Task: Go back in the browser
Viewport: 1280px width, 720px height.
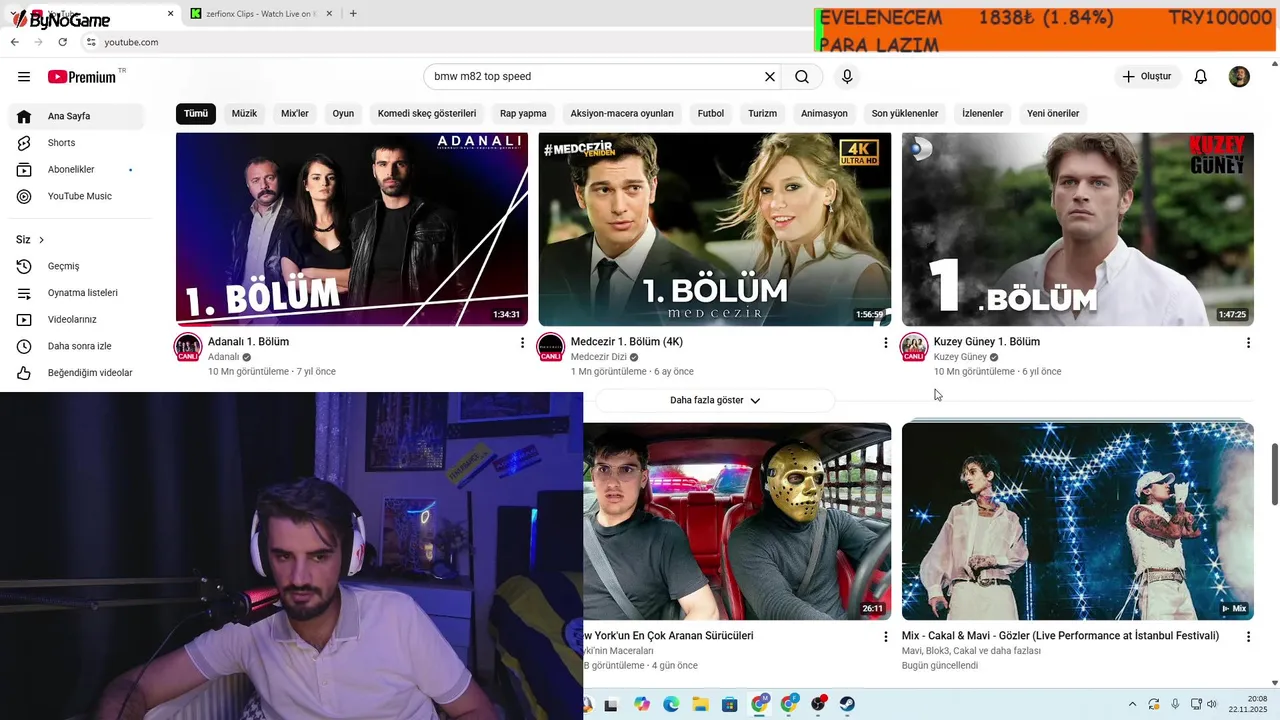Action: tap(15, 42)
